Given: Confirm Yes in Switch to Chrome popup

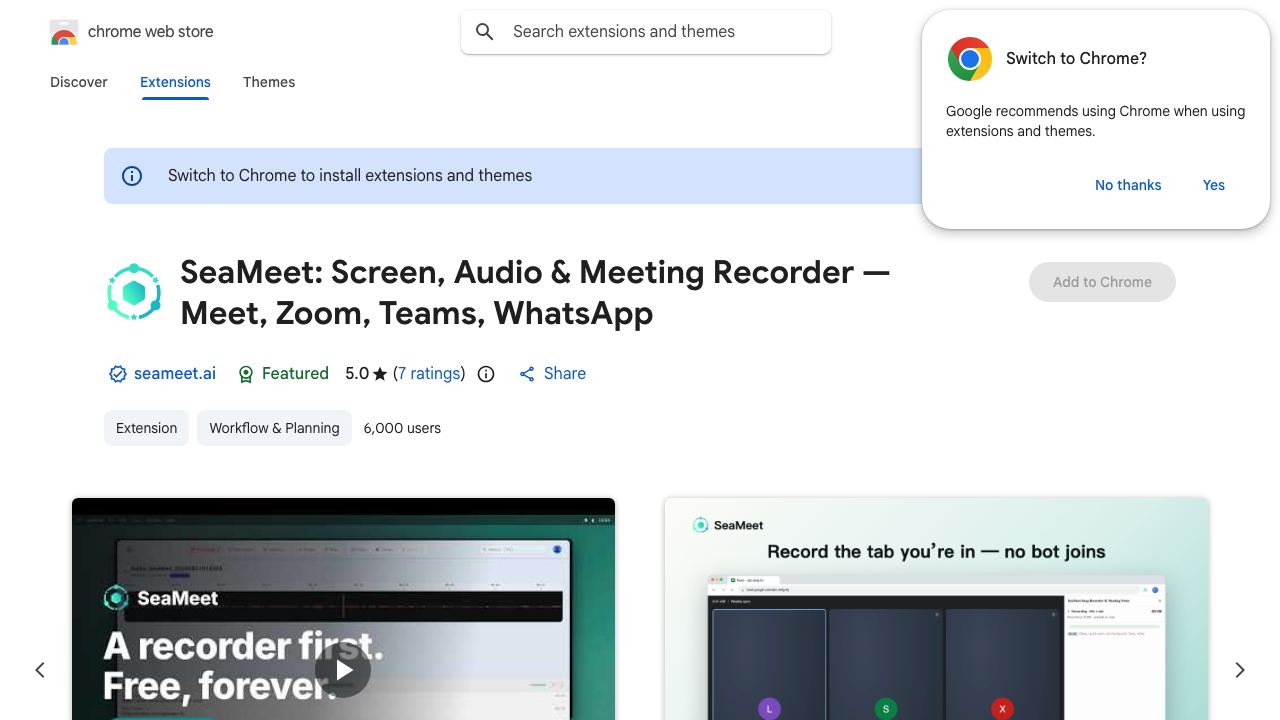Looking at the screenshot, I should [x=1214, y=185].
